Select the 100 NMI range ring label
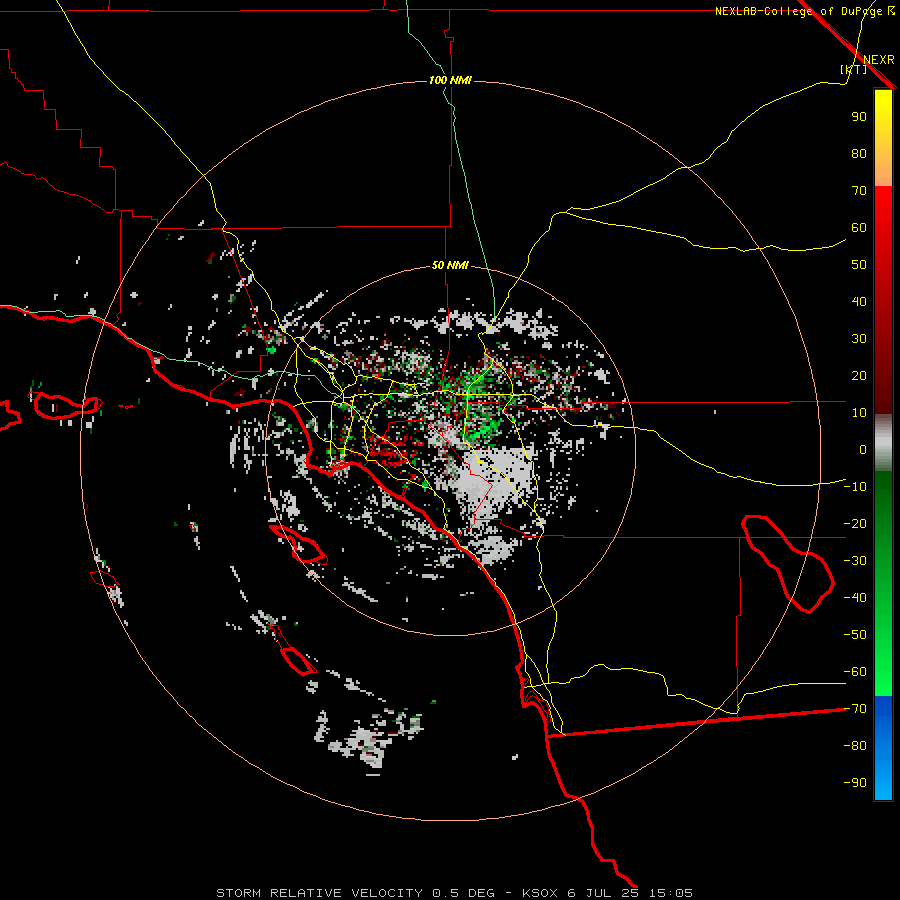Image resolution: width=900 pixels, height=900 pixels. coord(451,80)
